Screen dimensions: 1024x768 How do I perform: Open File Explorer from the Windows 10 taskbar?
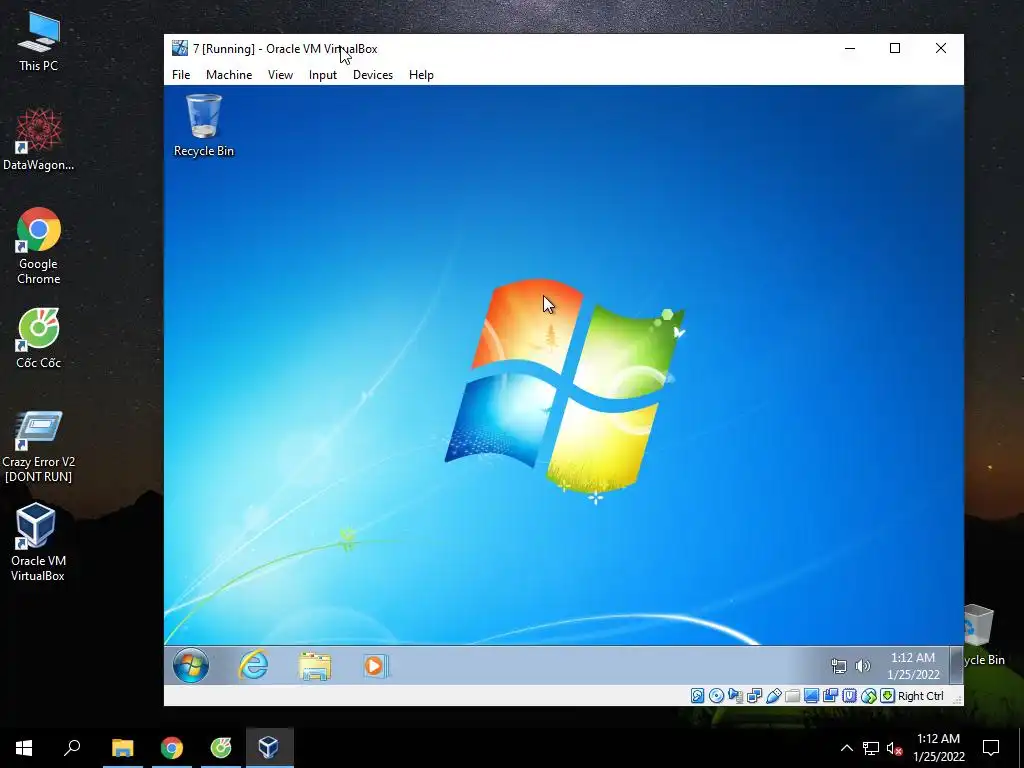tap(122, 748)
